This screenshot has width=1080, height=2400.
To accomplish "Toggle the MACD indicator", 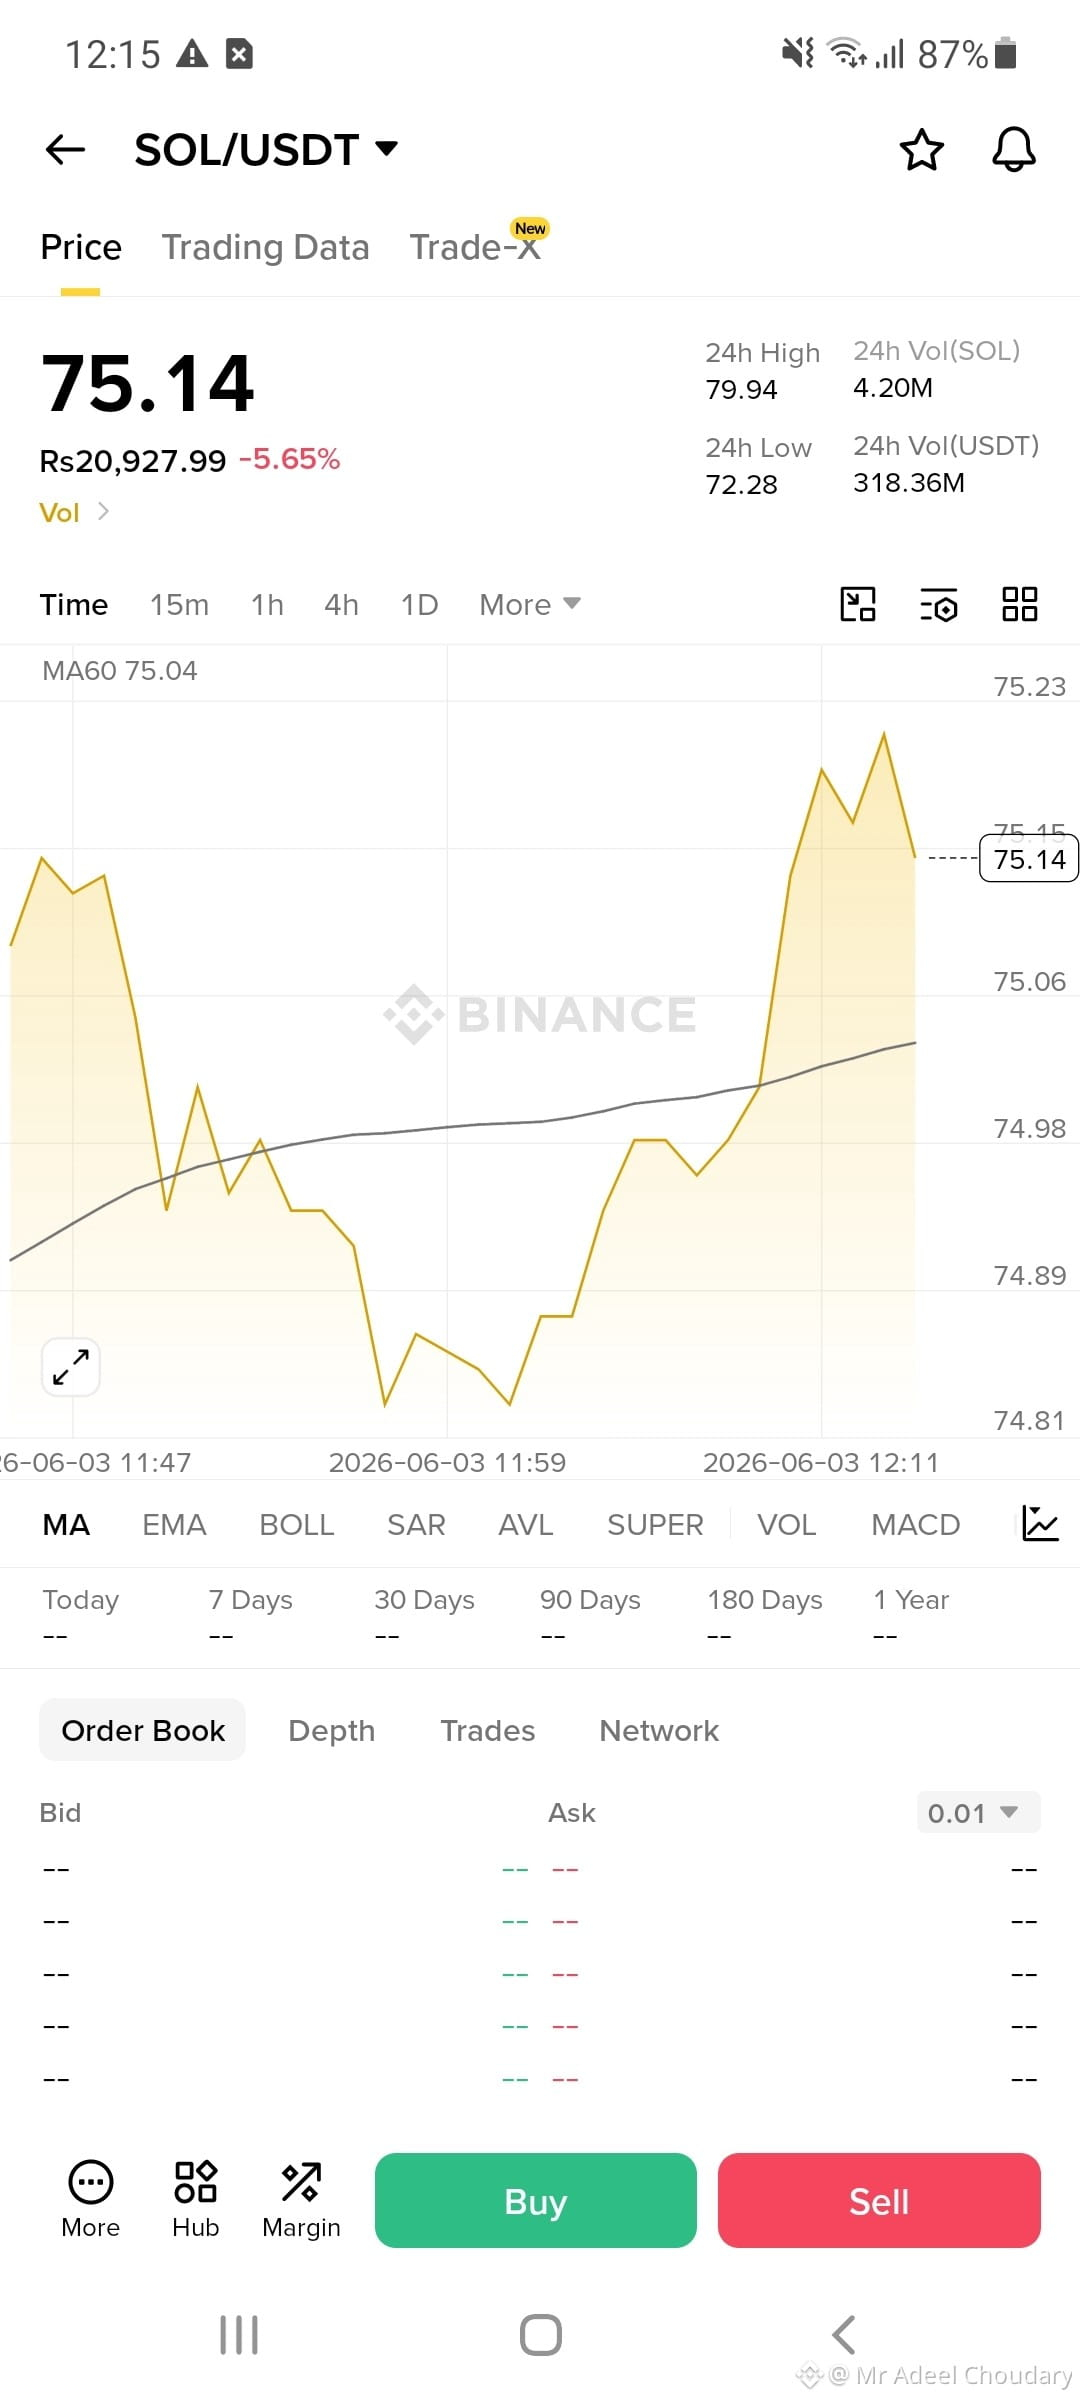I will point(915,1525).
